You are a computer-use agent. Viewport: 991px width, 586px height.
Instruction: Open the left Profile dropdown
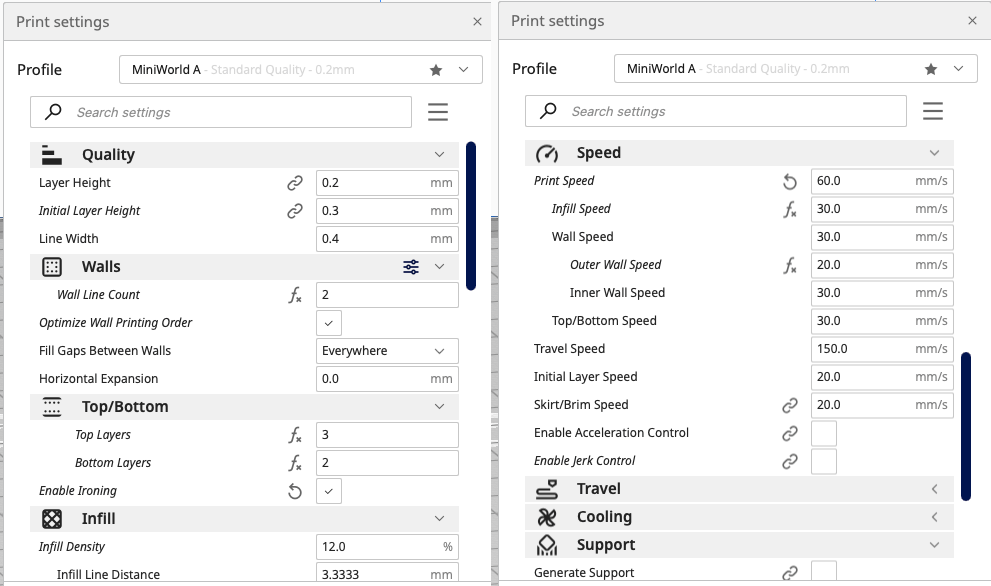pos(301,70)
